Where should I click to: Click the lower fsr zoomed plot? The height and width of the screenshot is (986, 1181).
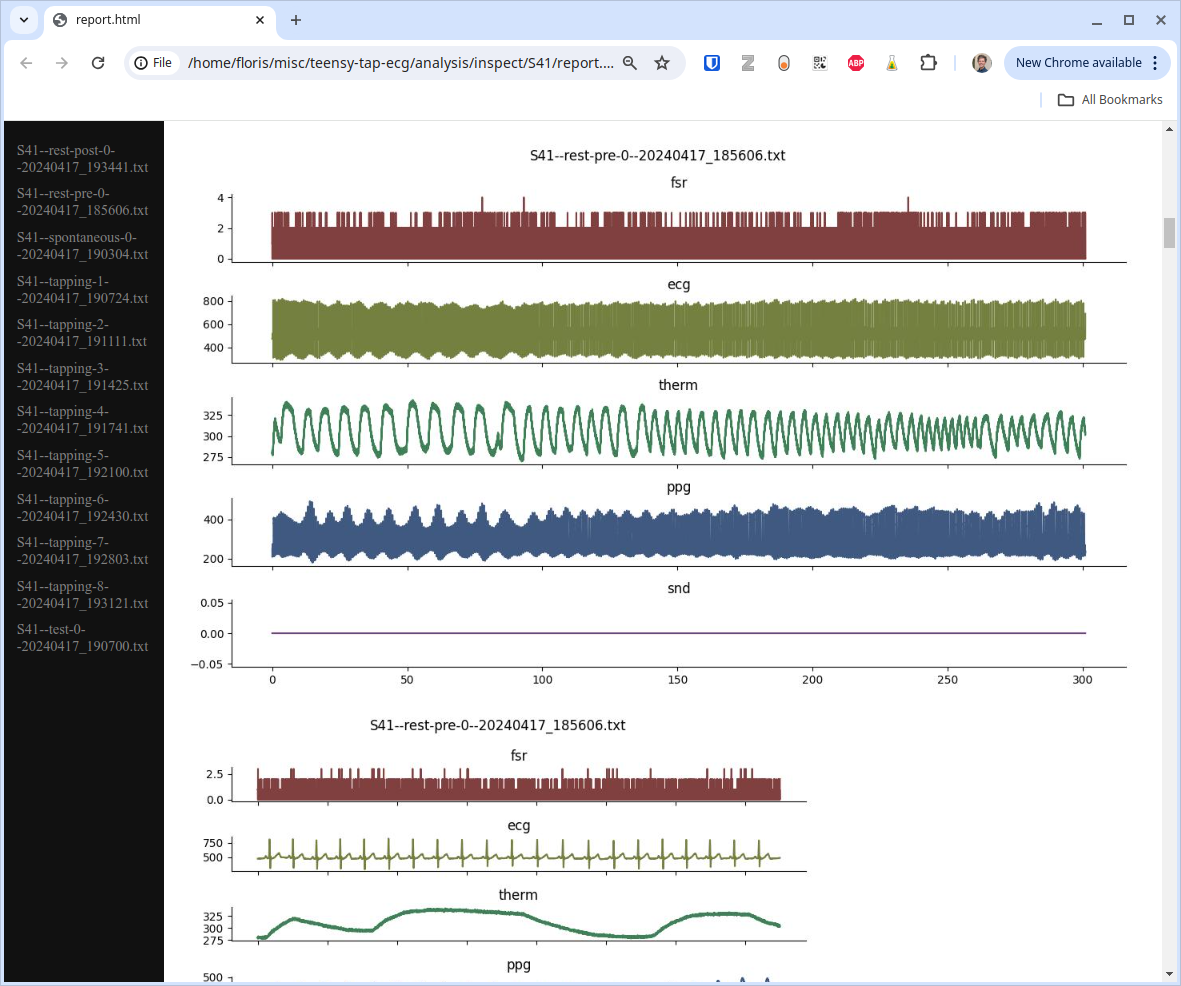tap(519, 784)
